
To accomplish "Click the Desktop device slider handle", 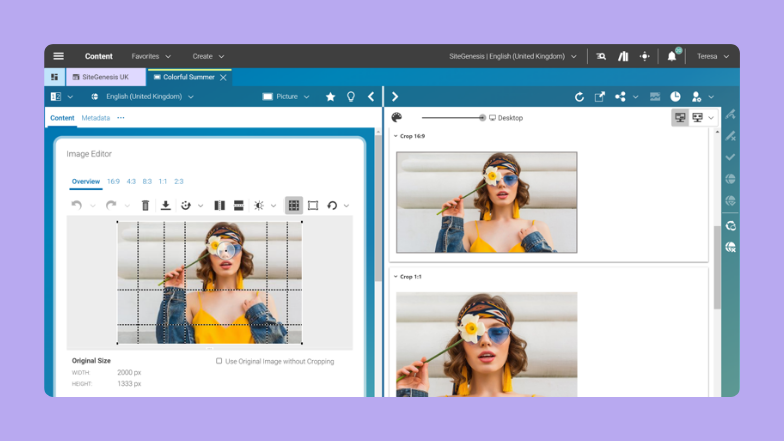I will click(x=482, y=118).
